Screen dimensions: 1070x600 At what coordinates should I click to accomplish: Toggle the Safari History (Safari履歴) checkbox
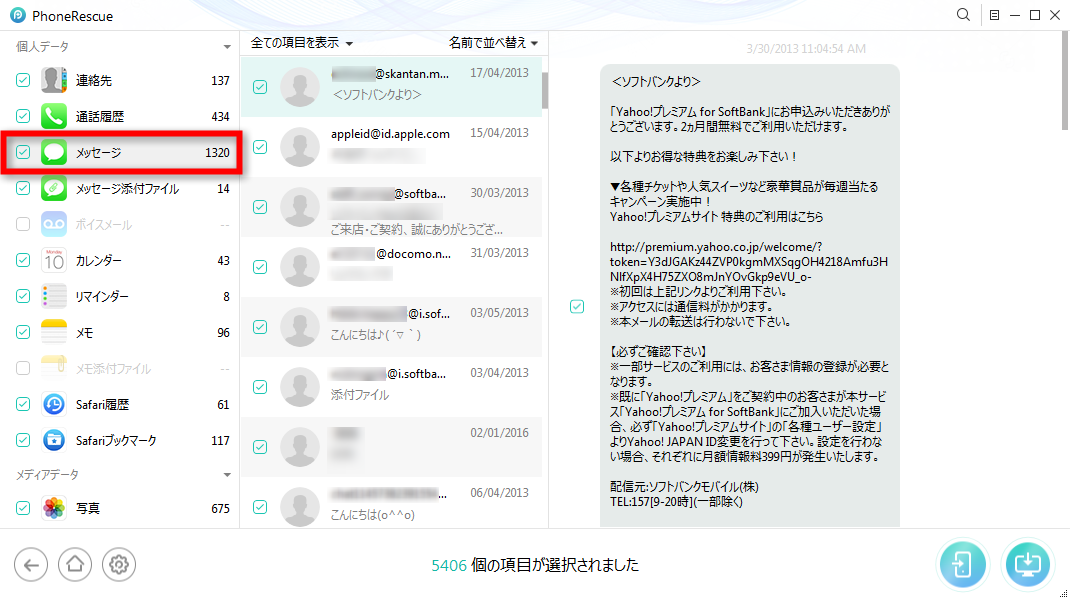point(23,404)
